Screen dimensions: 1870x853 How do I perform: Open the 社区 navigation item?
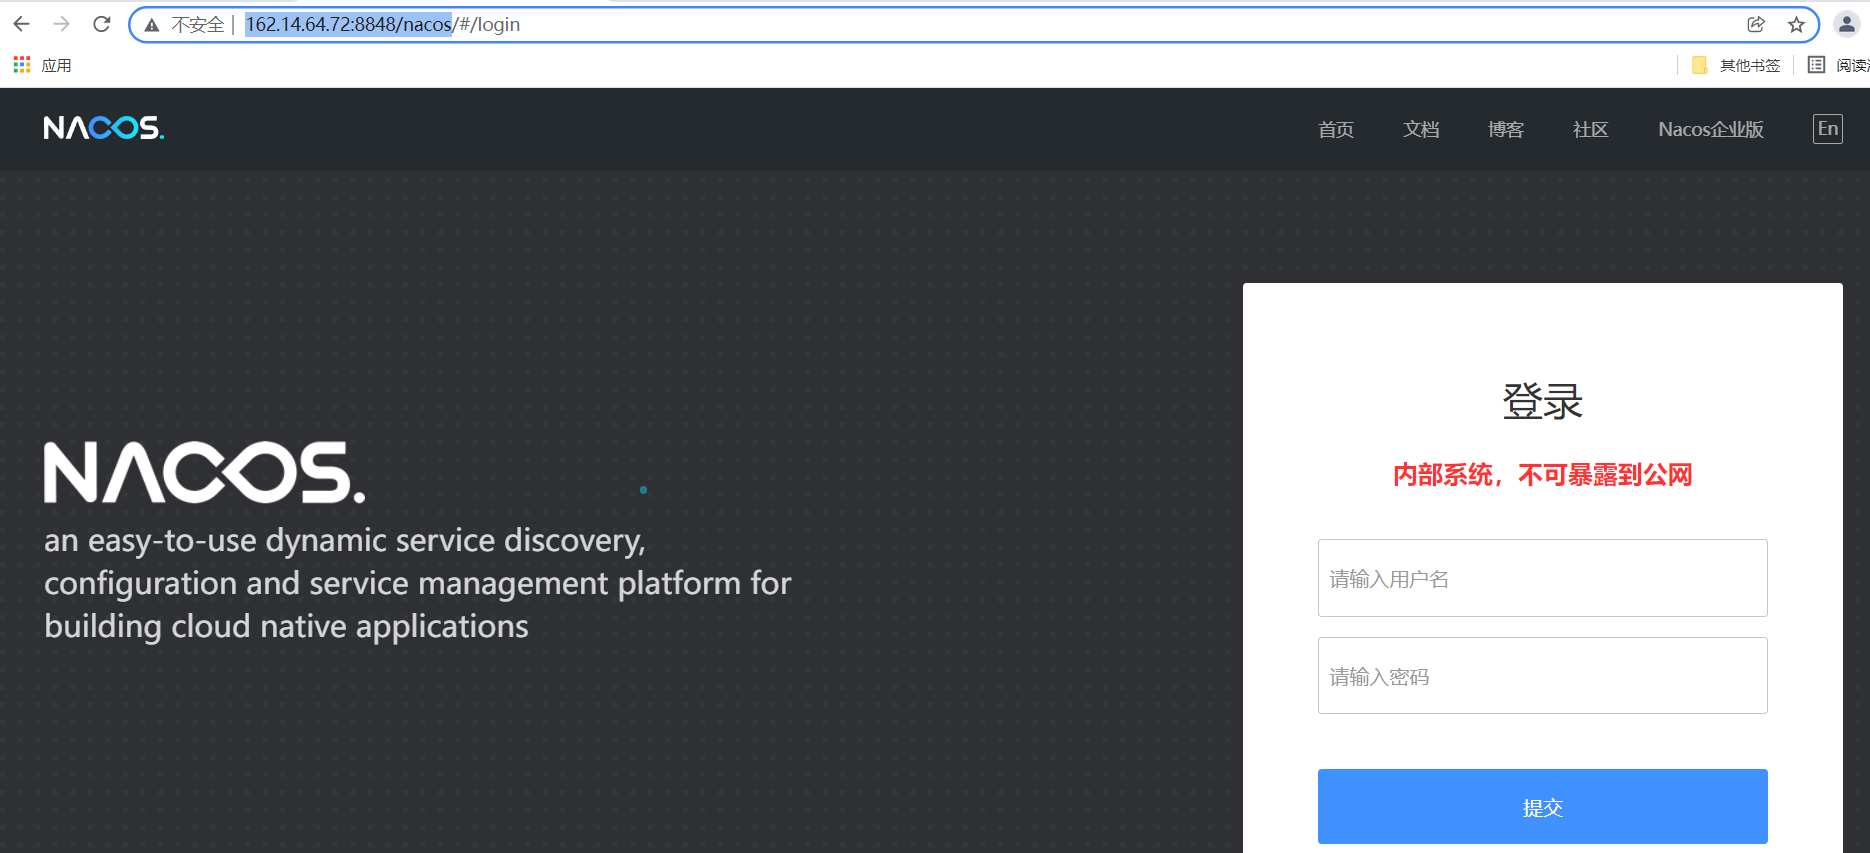1591,129
